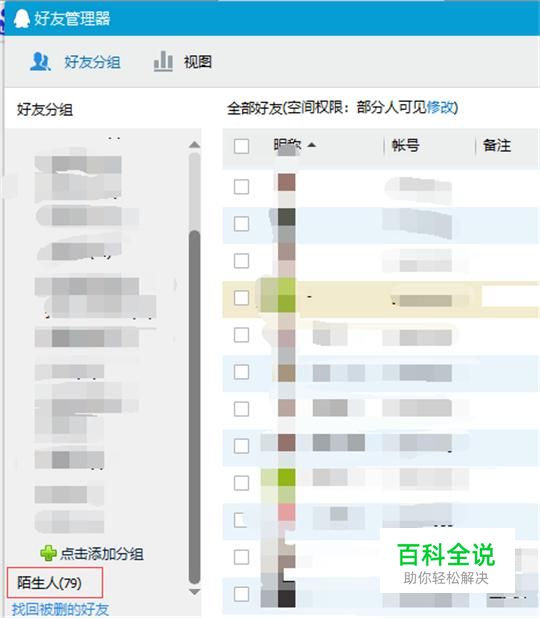Click the 全部好友 heading text
The width and height of the screenshot is (540, 618).
[255, 108]
